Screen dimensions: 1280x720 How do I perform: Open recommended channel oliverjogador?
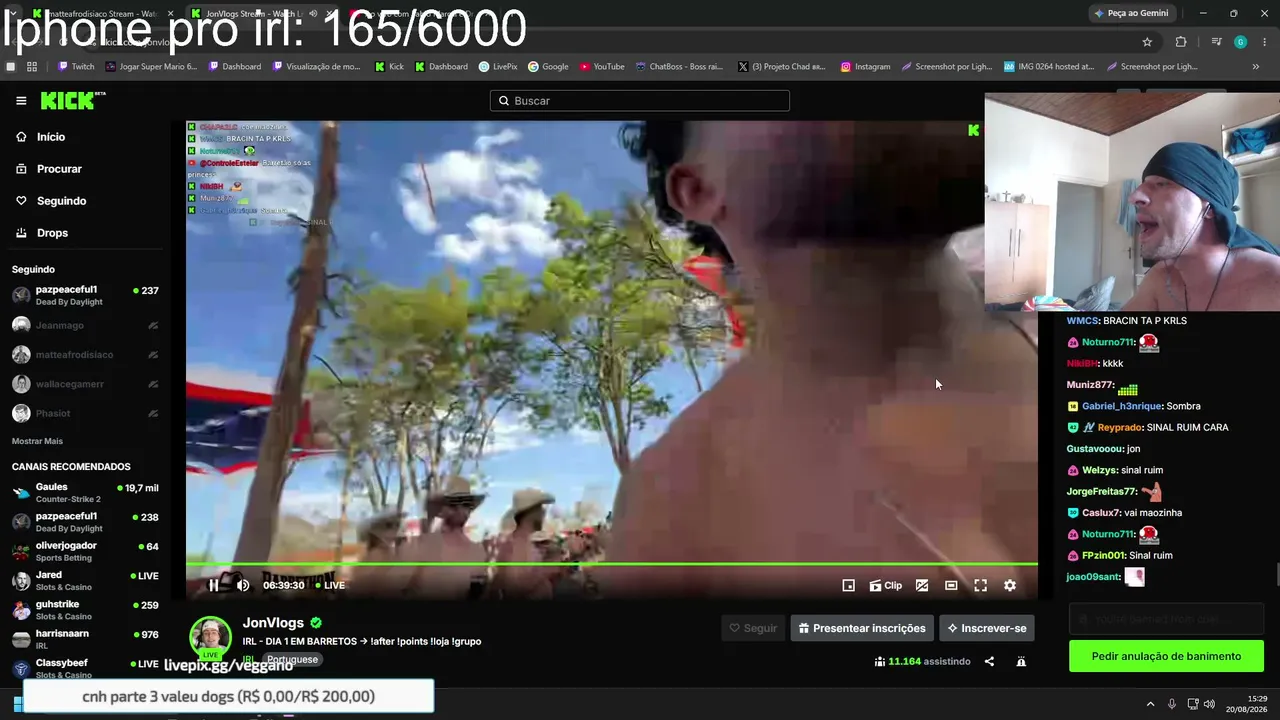[x=85, y=551]
